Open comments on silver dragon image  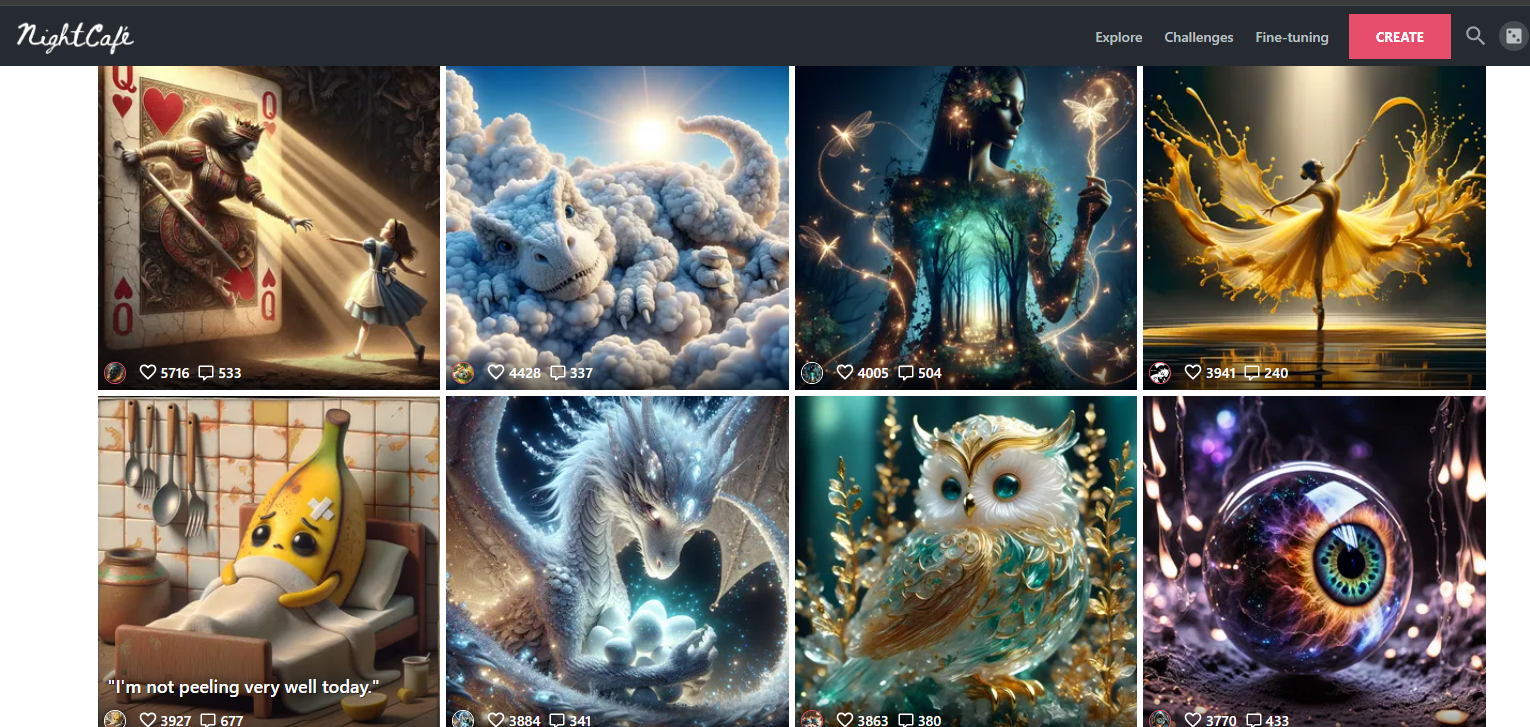tap(557, 719)
